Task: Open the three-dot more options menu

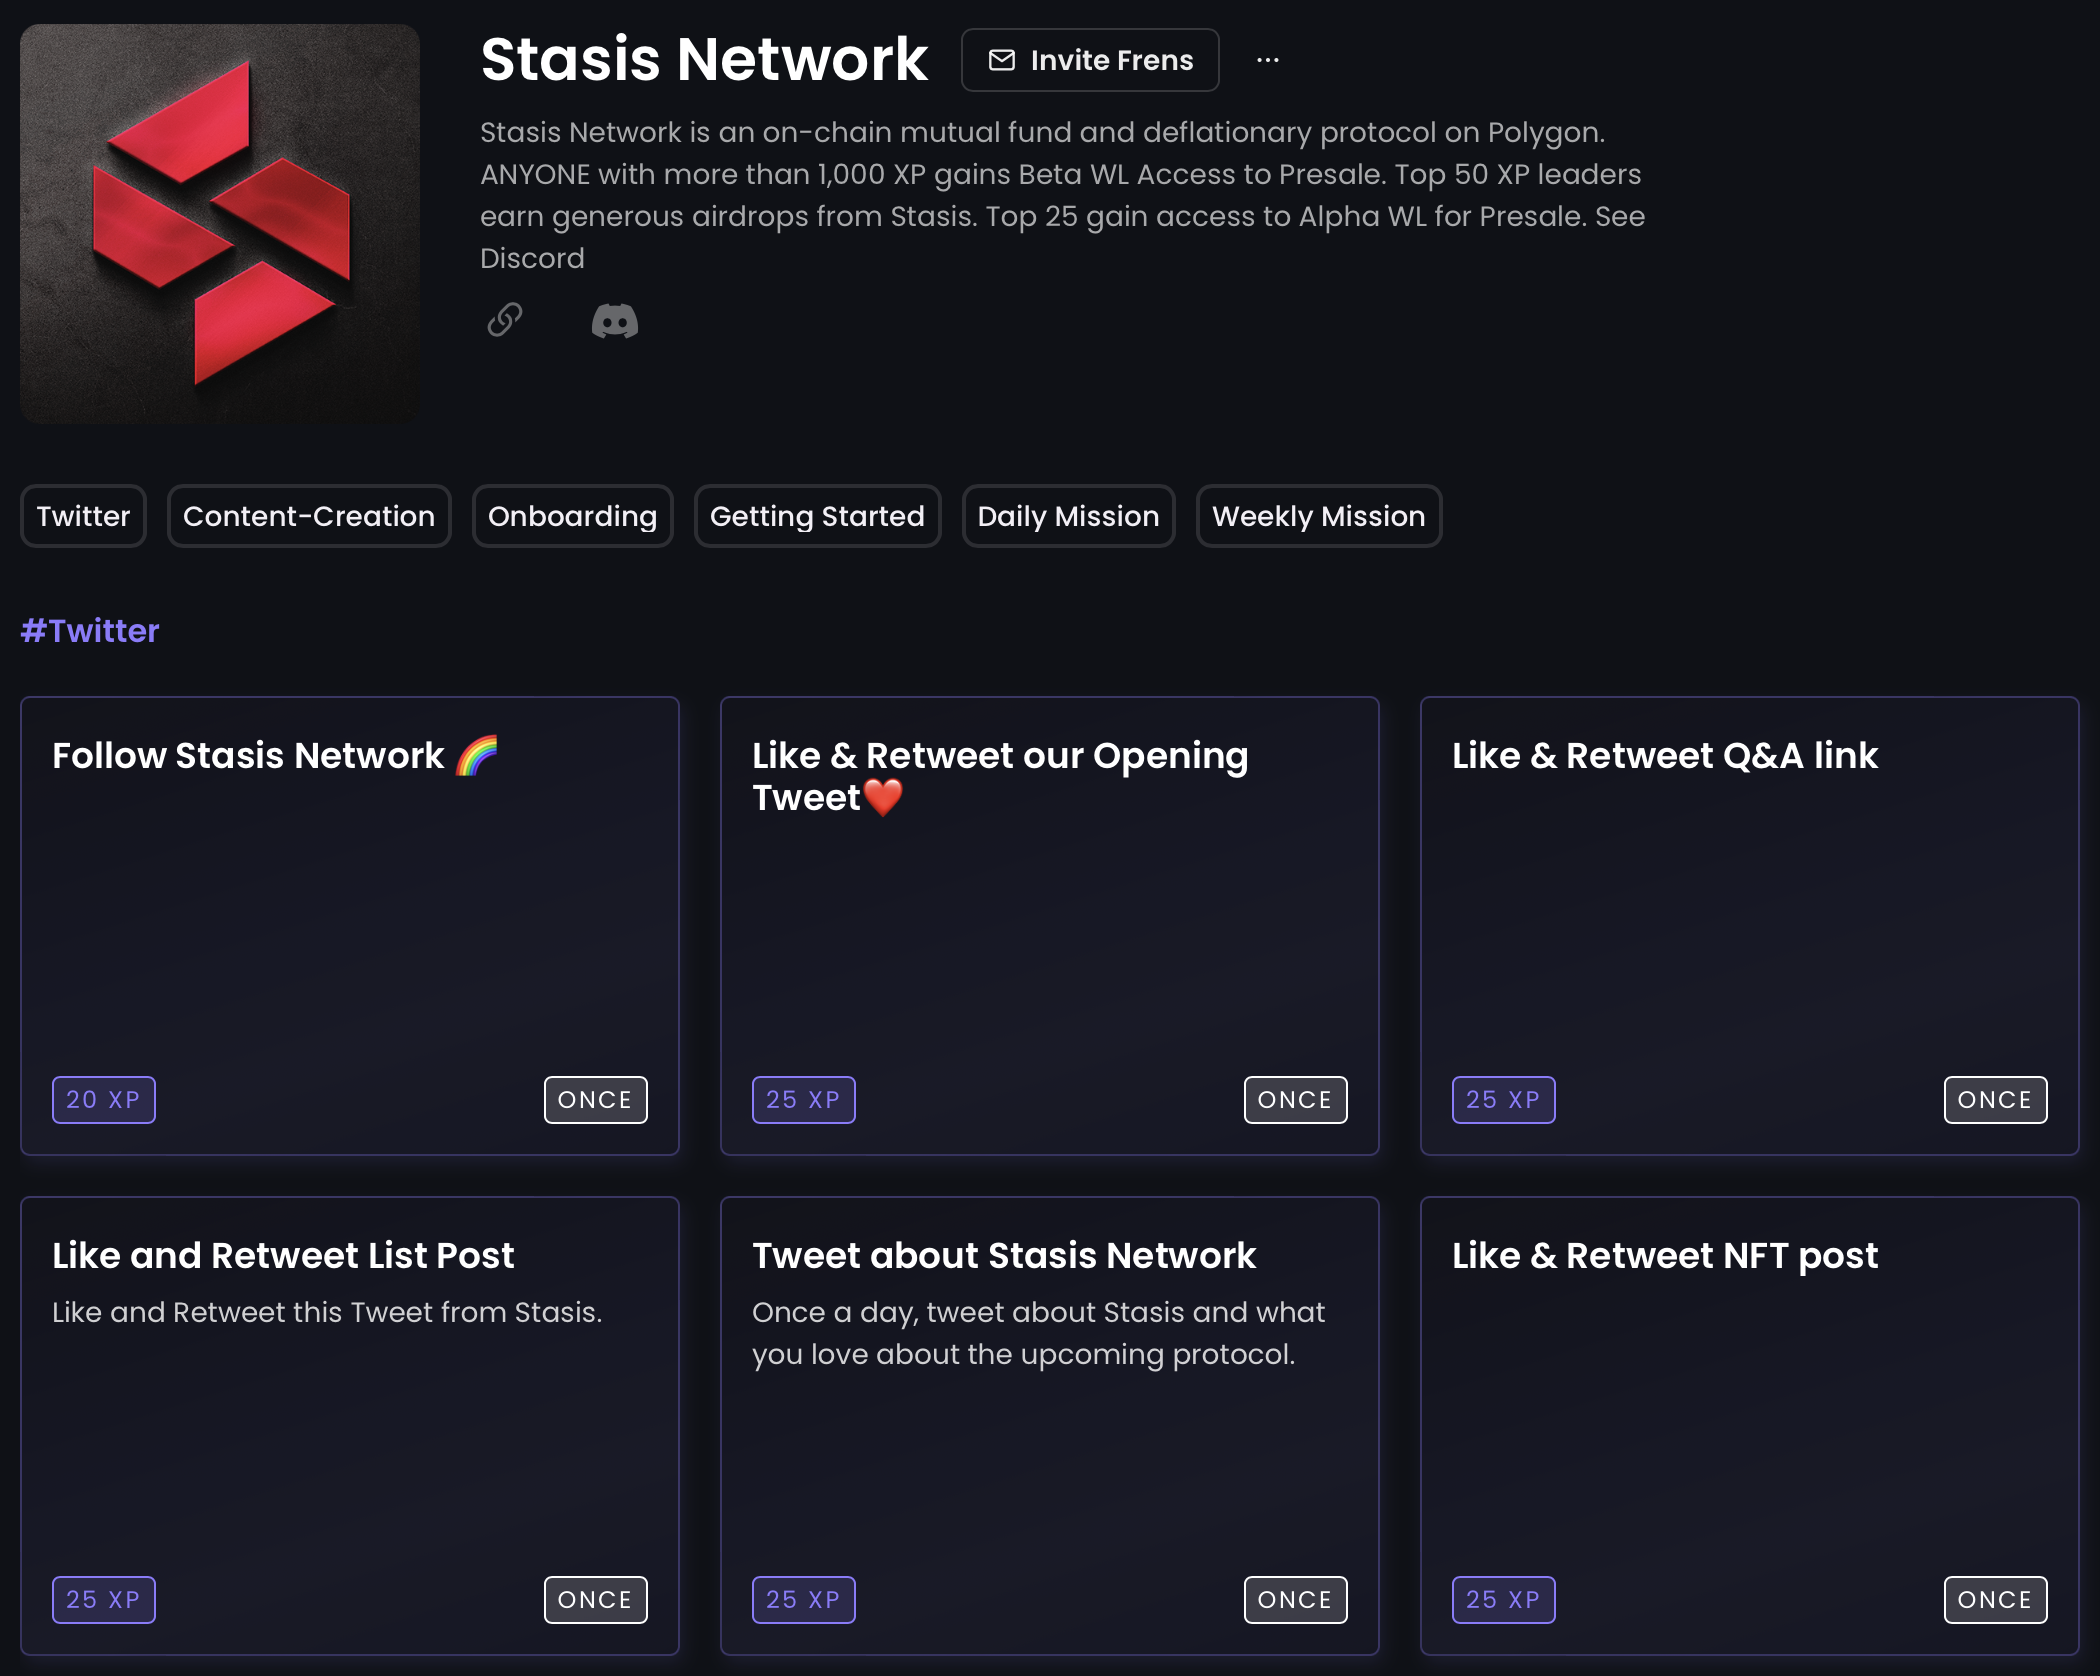Action: (x=1267, y=60)
